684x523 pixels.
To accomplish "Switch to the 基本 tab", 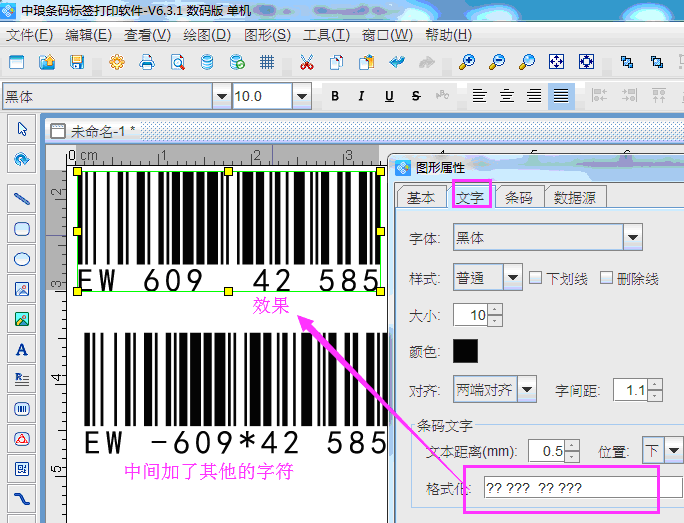I will coord(421,198).
